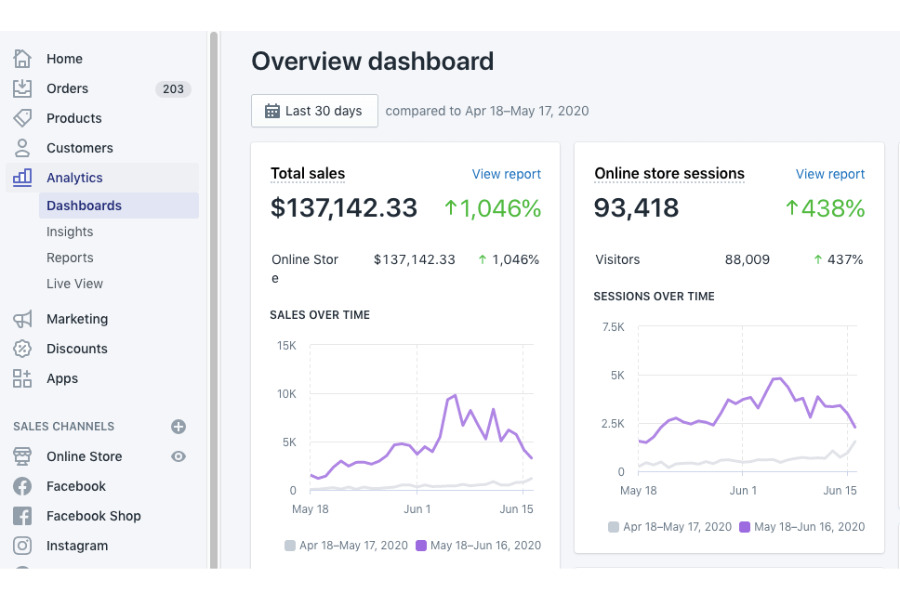This screenshot has width=900, height=600.
Task: Go to Reports under Analytics
Action: pos(70,258)
